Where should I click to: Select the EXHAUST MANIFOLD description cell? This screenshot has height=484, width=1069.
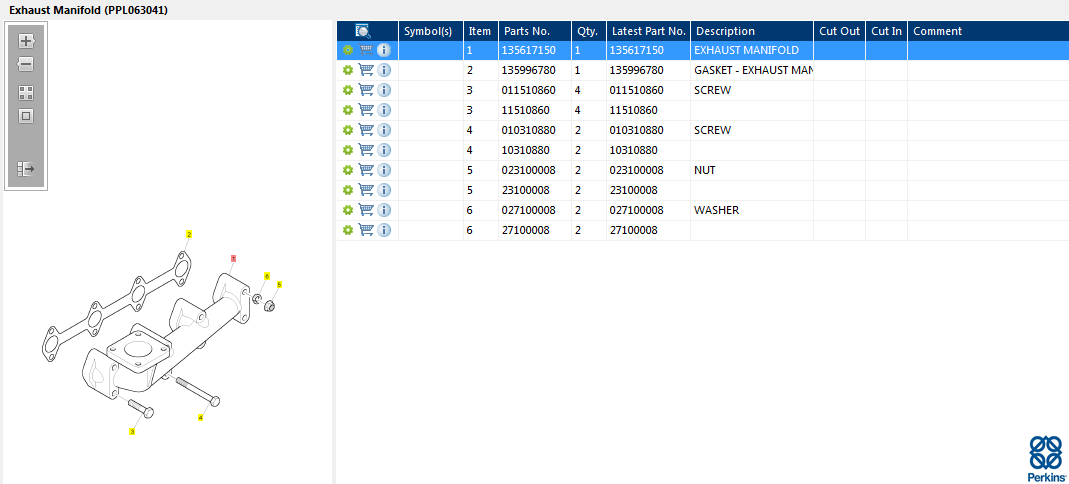tap(752, 50)
